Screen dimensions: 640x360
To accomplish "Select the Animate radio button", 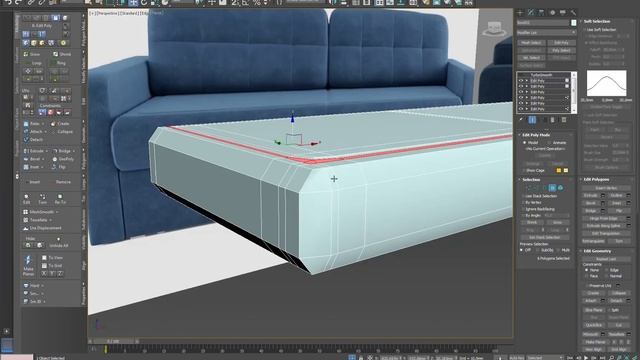I will tap(549, 142).
